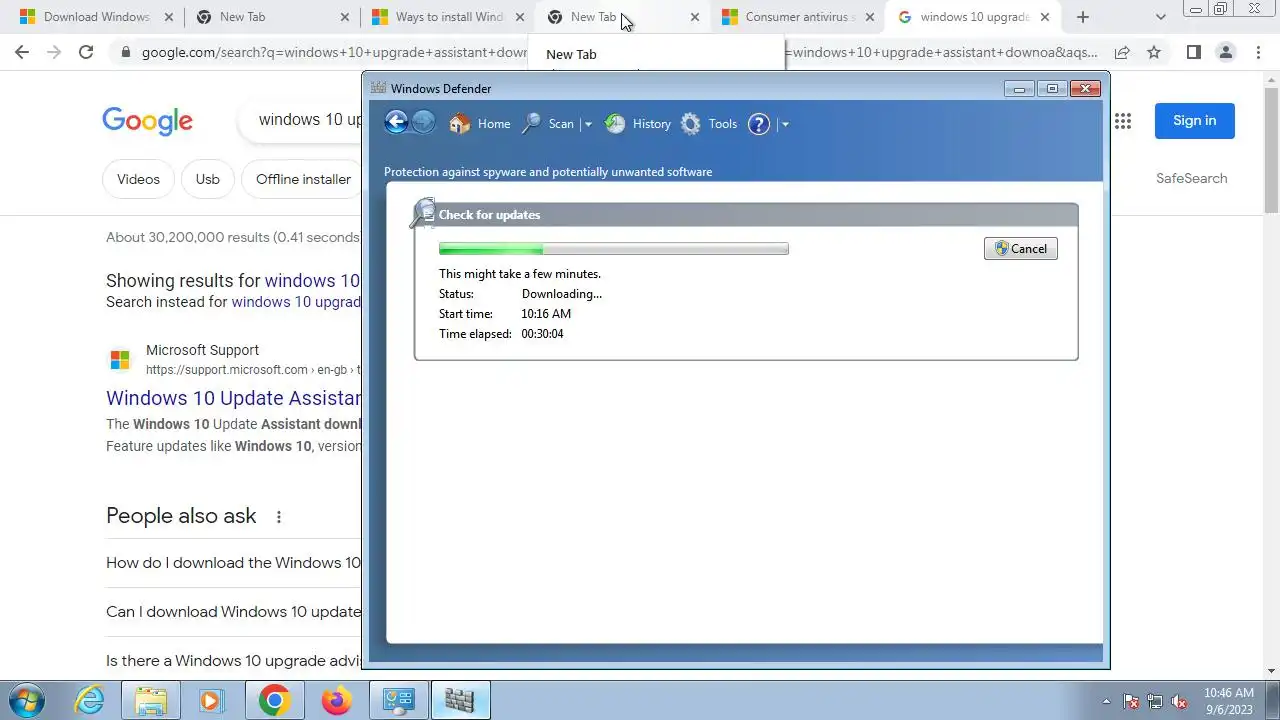
Task: Launch Internet Explorer from the taskbar
Action: tap(90, 701)
